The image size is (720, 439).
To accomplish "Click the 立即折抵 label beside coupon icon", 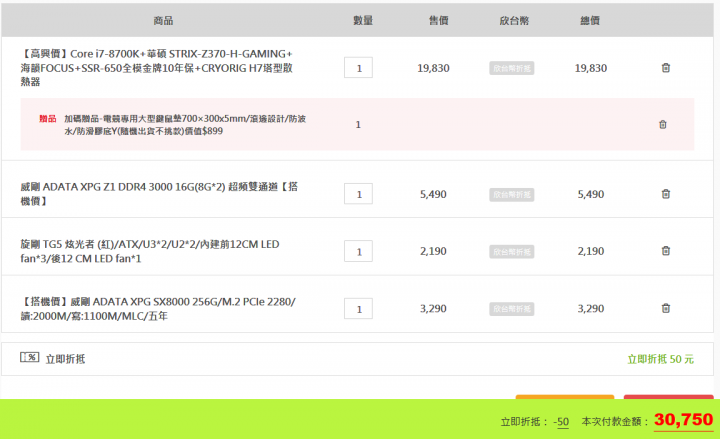I will 65,359.
